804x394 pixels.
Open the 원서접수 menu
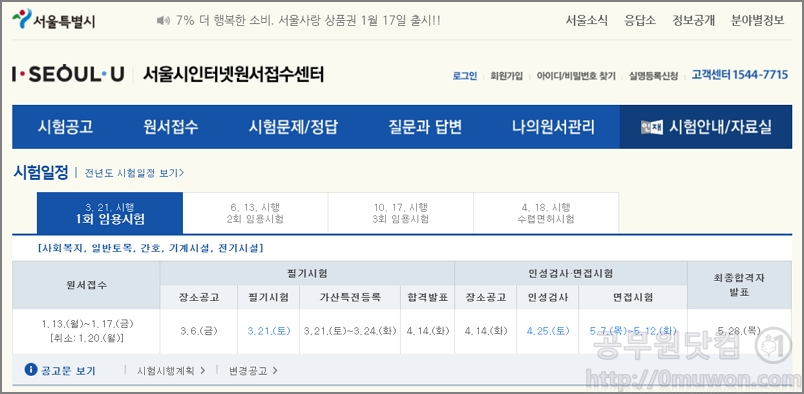coord(171,127)
